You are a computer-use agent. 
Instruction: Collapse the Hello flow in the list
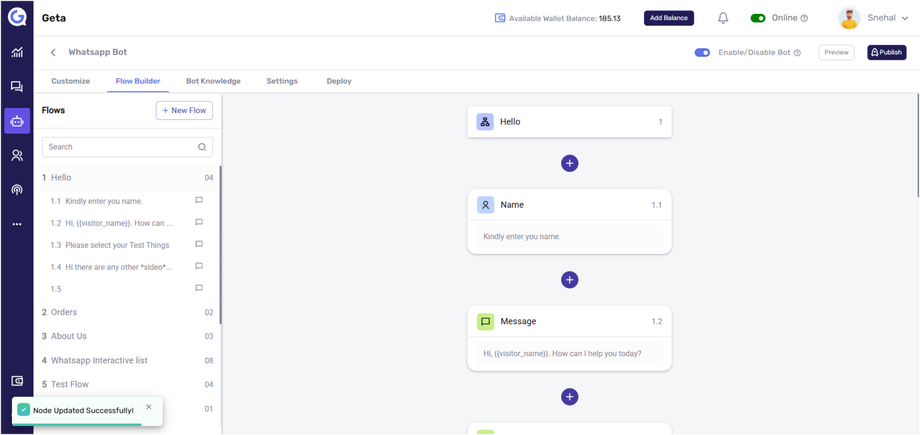click(127, 177)
